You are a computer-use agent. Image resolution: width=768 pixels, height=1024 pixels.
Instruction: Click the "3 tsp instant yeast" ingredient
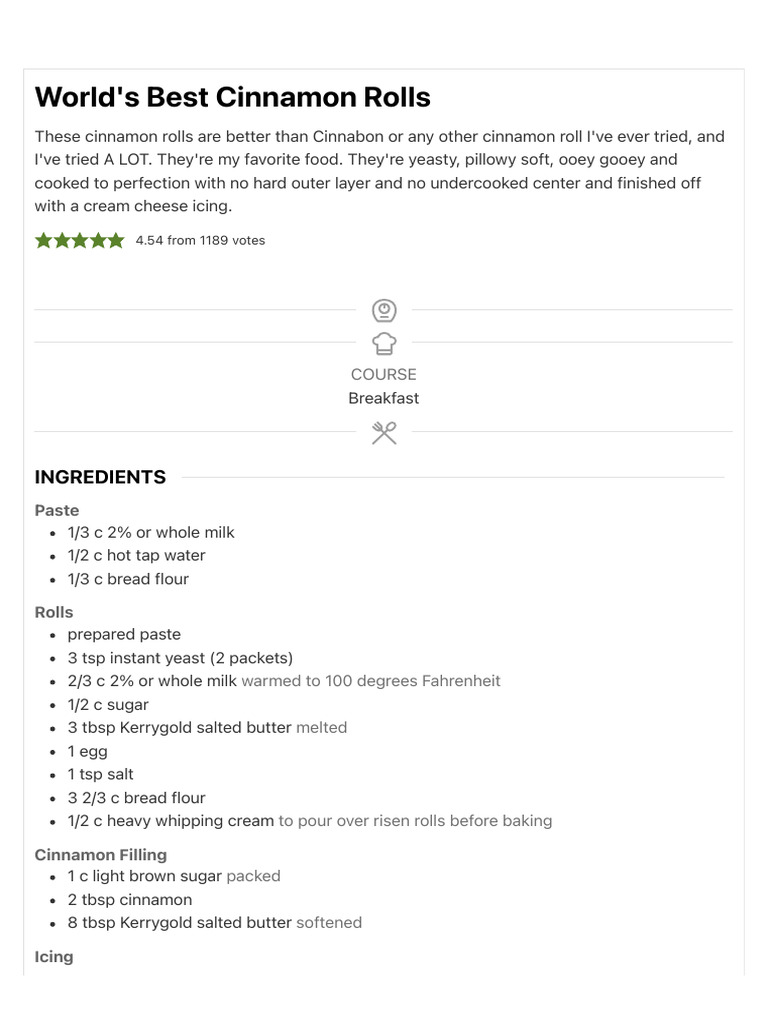180,657
